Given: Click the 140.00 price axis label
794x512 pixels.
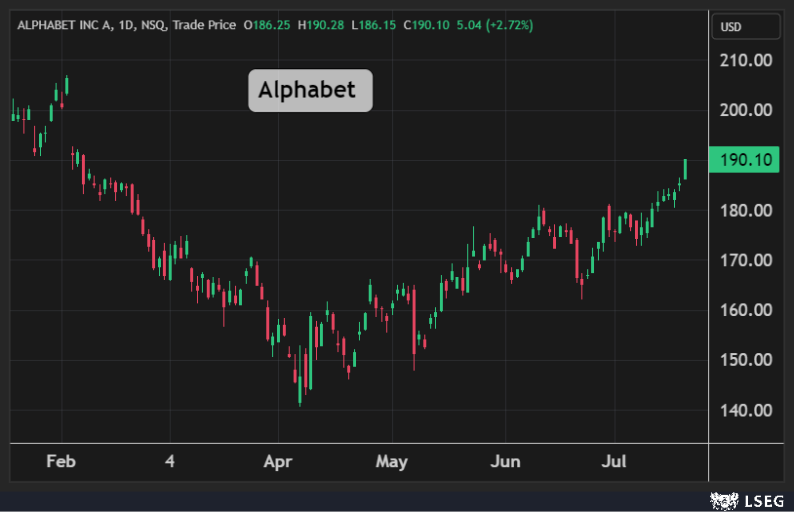Looking at the screenshot, I should [x=746, y=410].
